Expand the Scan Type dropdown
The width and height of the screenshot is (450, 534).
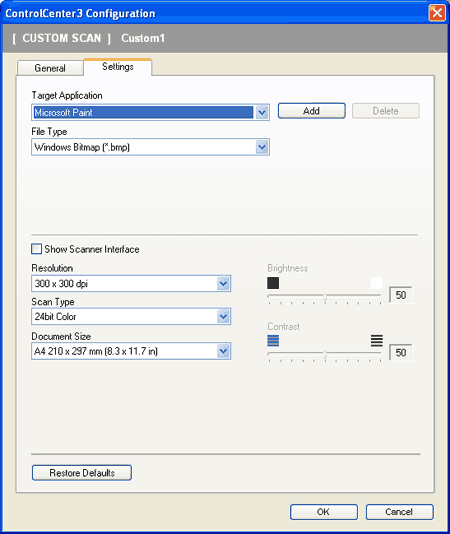[x=223, y=317]
